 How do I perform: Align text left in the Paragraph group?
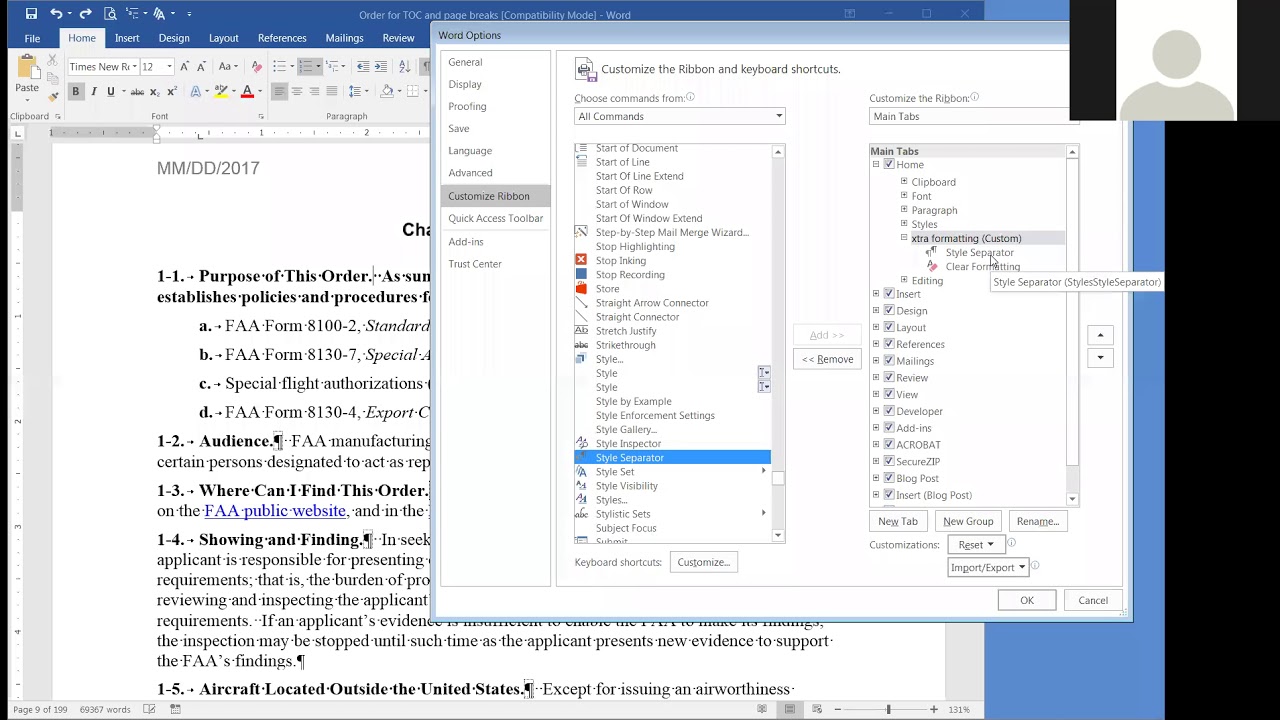[x=279, y=91]
